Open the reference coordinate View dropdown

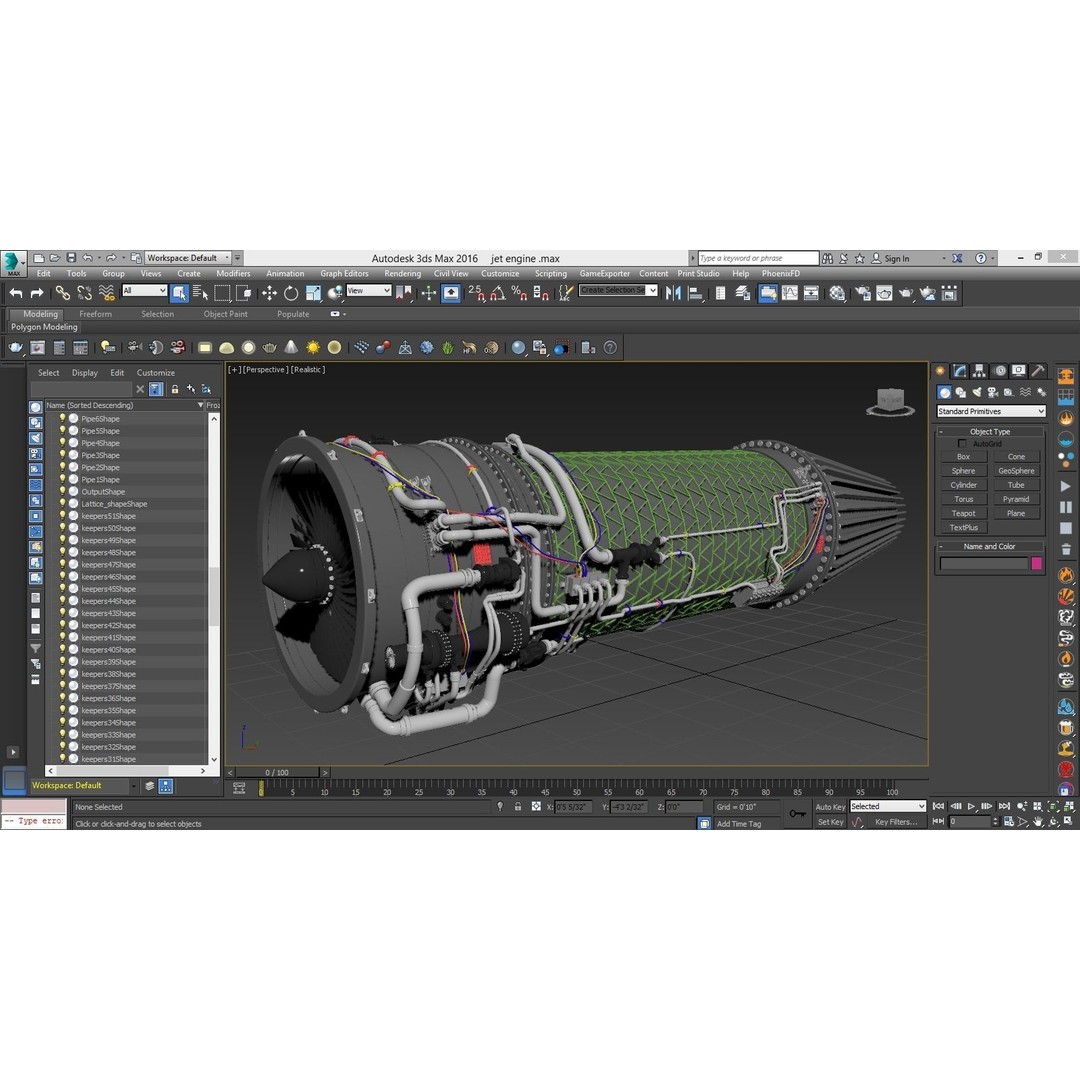click(x=368, y=291)
